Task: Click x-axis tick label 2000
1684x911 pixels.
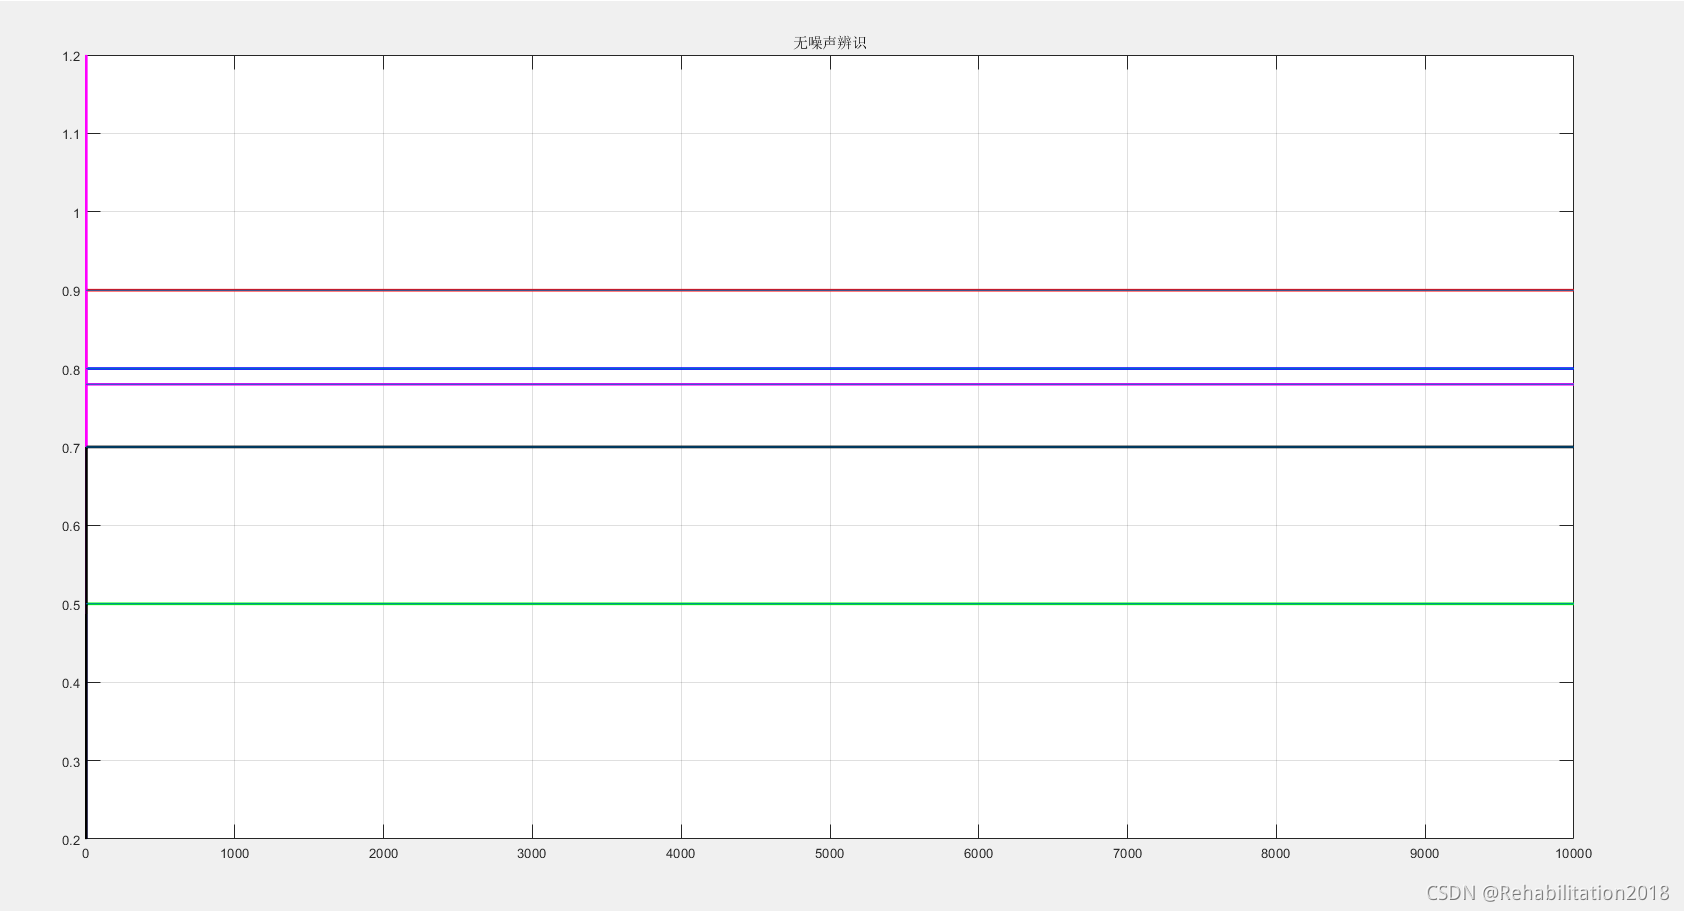Action: click(383, 853)
